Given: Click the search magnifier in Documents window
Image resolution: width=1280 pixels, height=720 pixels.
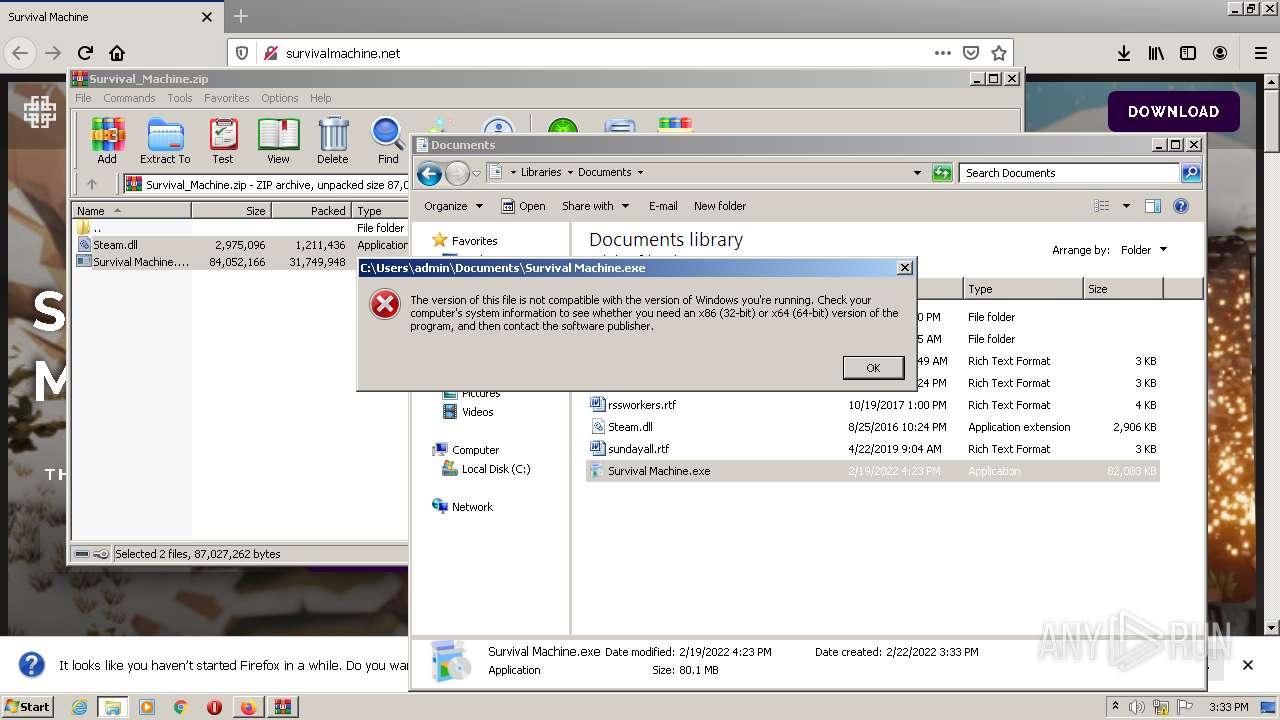Looking at the screenshot, I should point(1190,173).
